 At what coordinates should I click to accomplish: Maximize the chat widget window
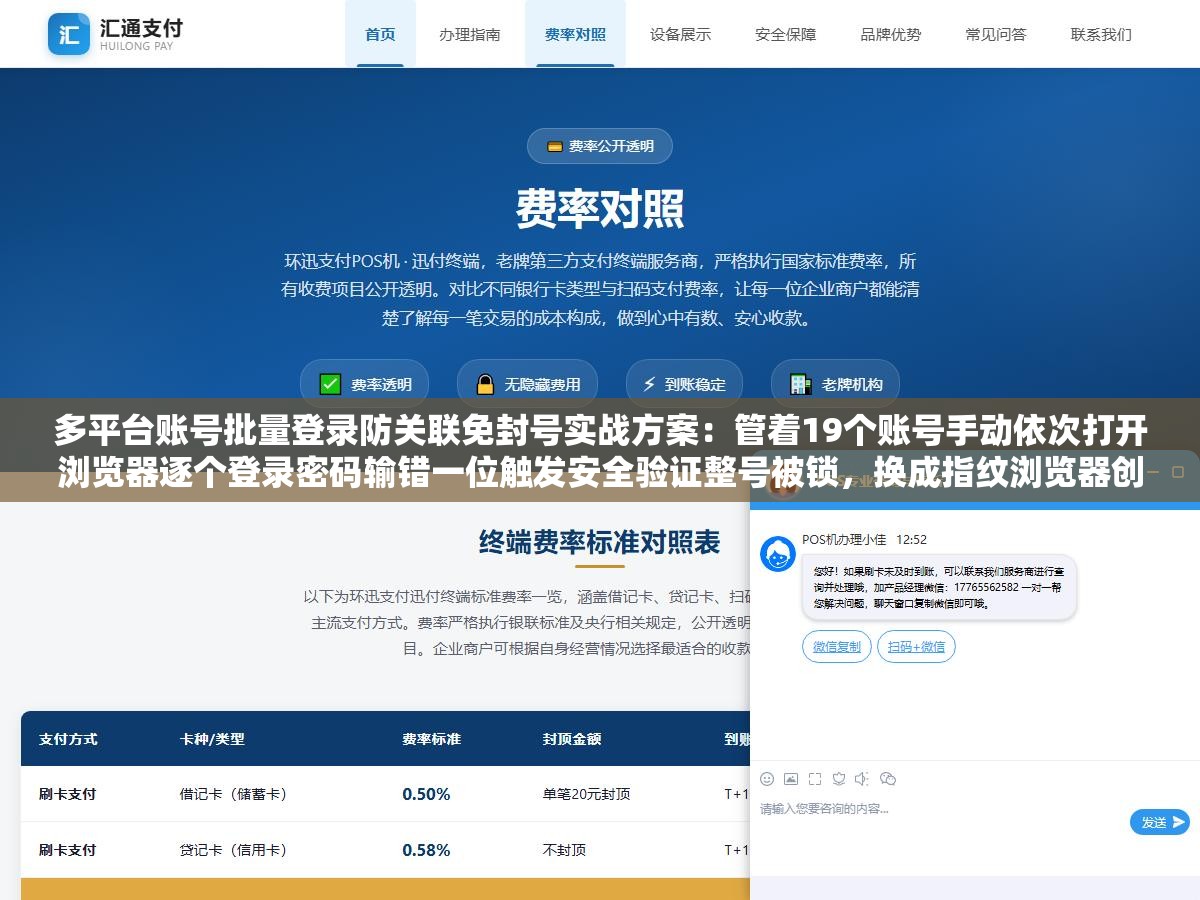tap(1179, 470)
